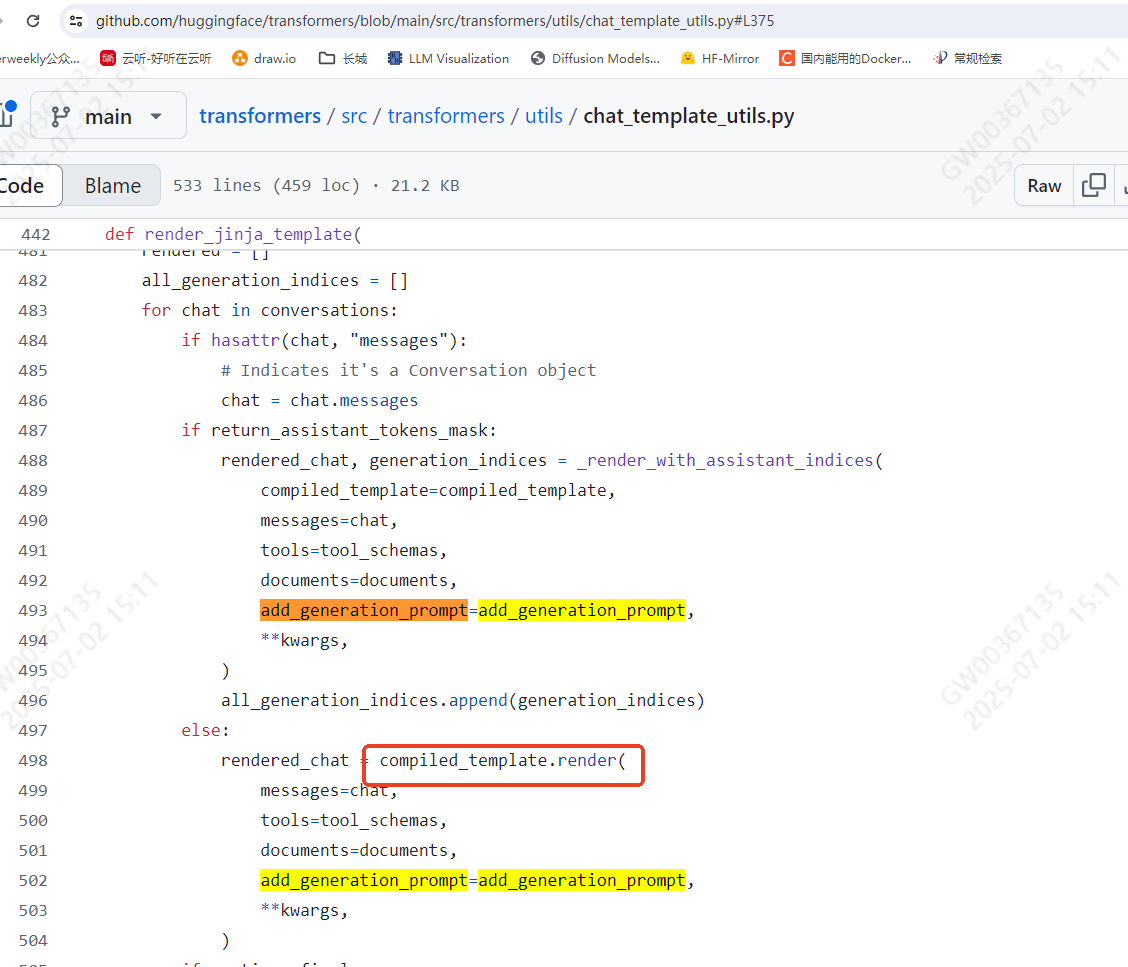1128x967 pixels.
Task: Click sticky header def render_jinja_template
Action: 233,235
